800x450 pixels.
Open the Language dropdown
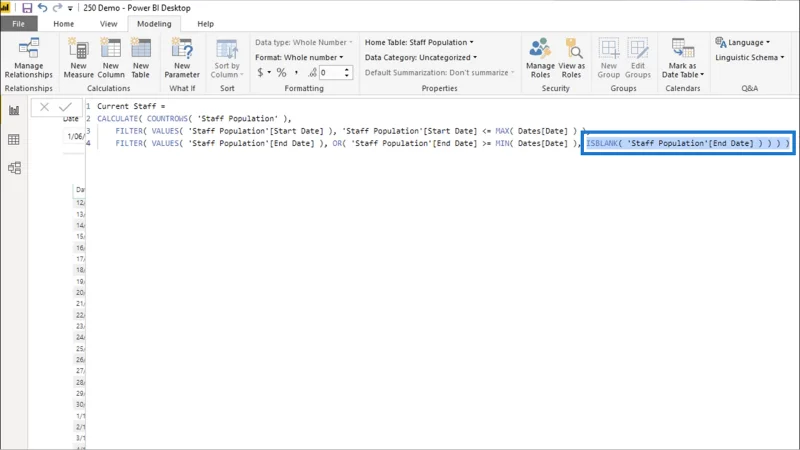pyautogui.click(x=743, y=42)
